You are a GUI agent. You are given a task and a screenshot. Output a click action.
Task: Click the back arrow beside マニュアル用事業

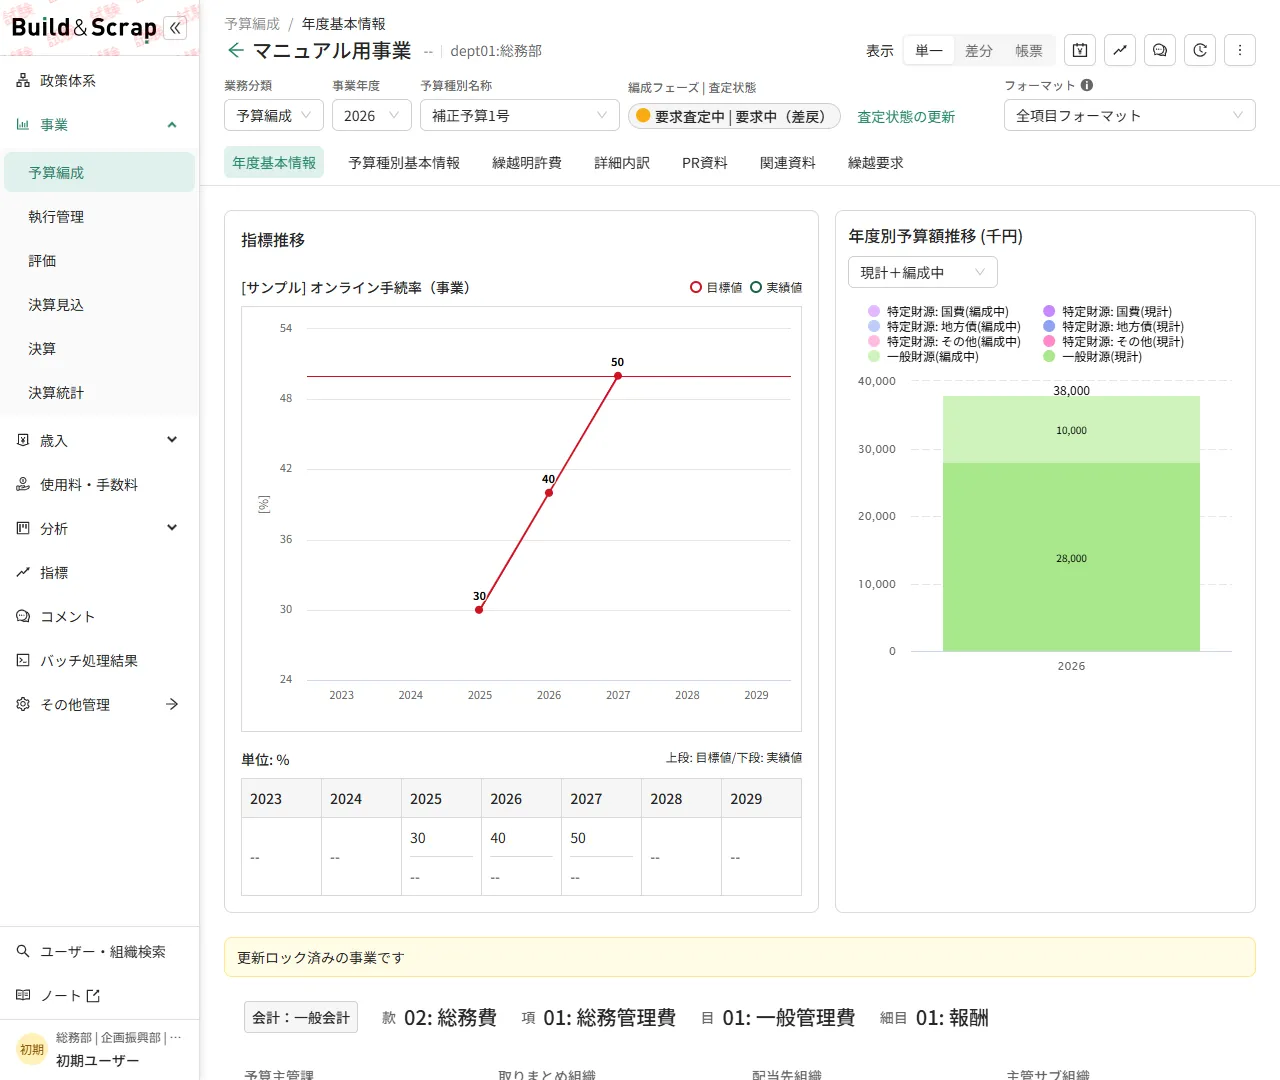[236, 50]
